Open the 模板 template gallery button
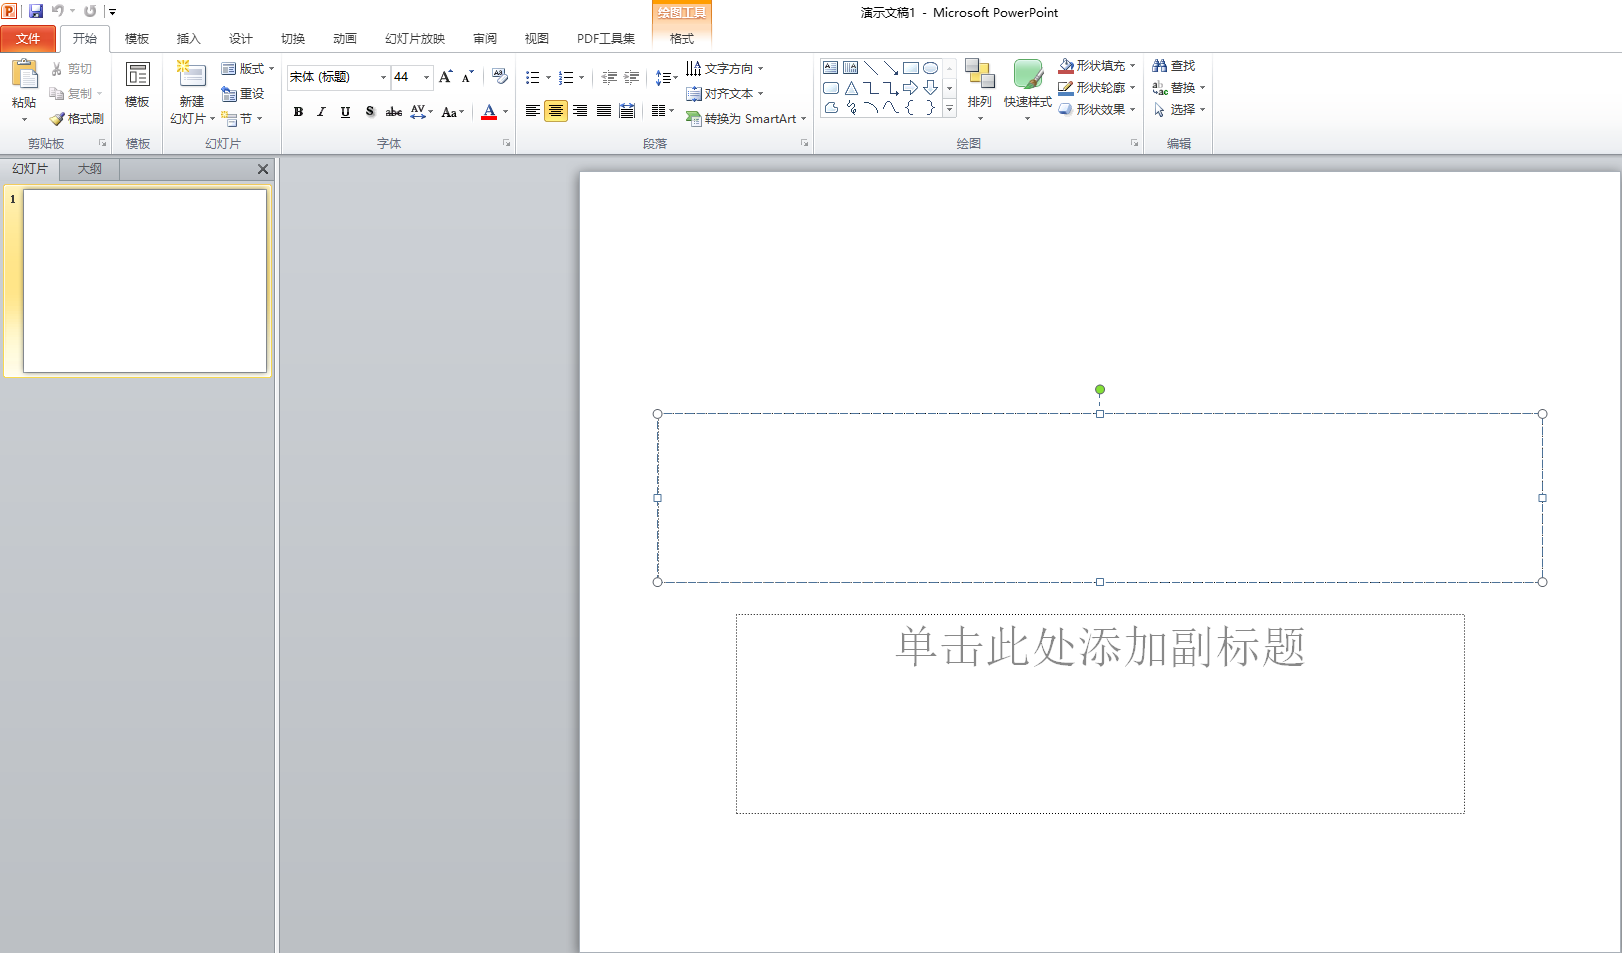Viewport: 1622px width, 953px height. coord(137,85)
